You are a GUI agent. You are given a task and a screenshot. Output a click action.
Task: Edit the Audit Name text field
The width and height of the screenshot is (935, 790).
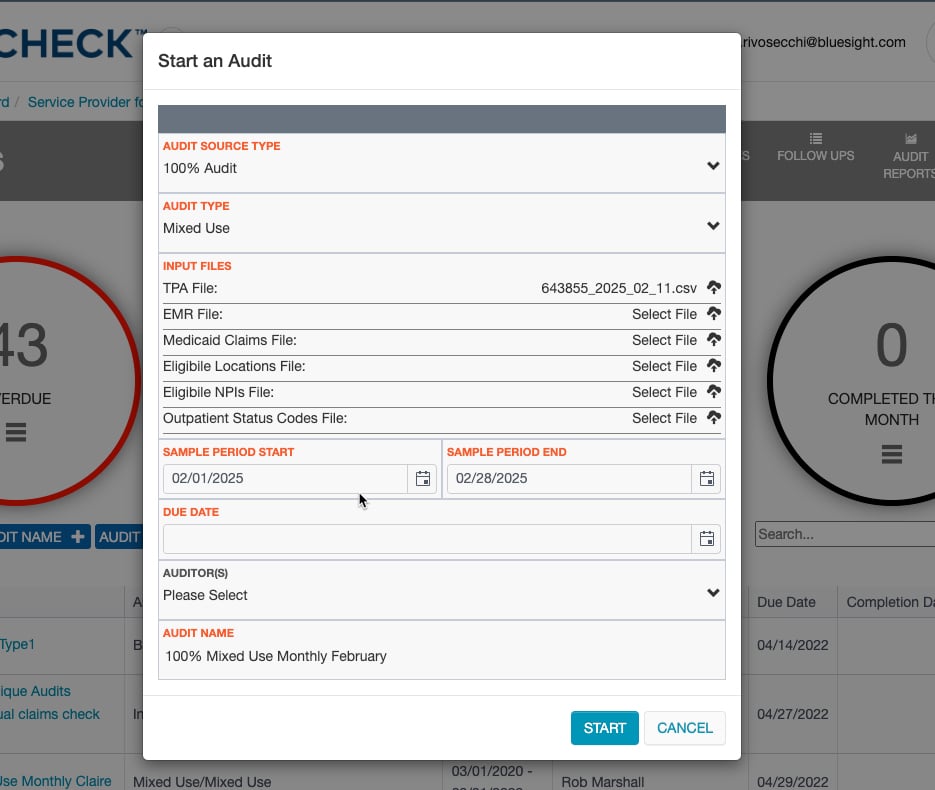coord(441,657)
